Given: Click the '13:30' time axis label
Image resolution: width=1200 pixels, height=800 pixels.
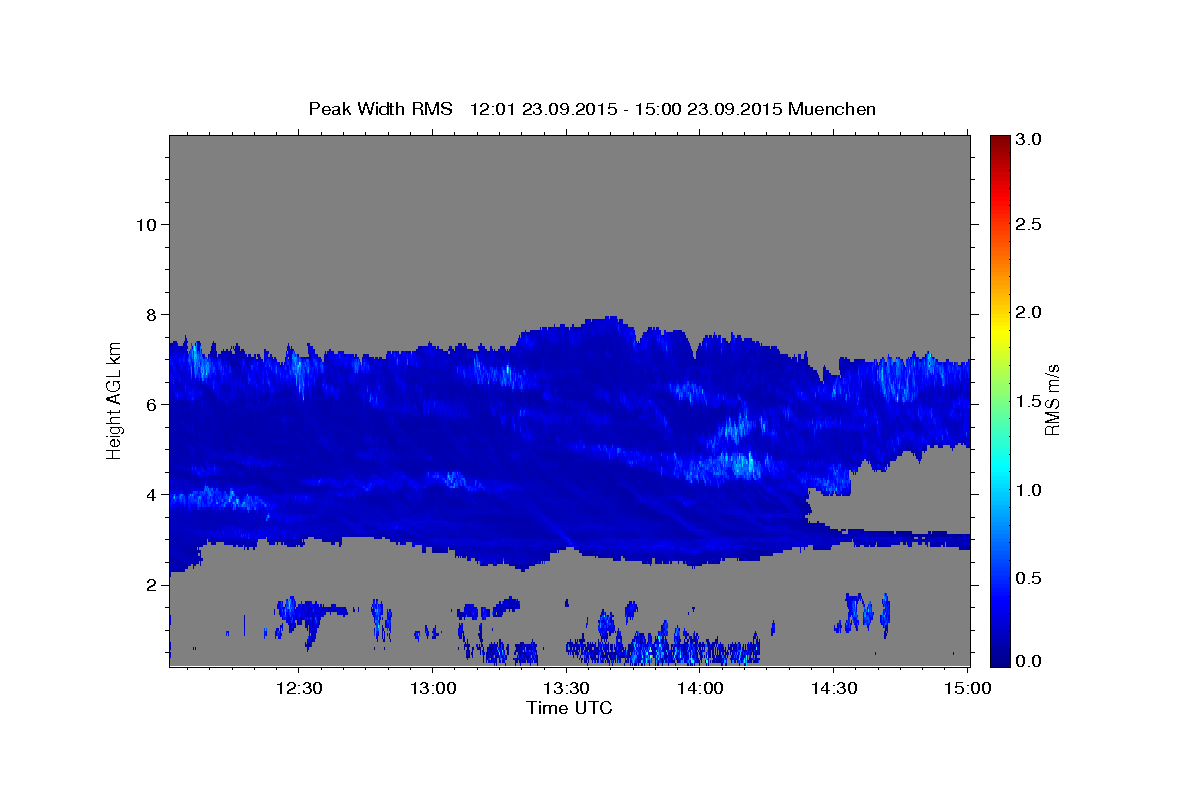Looking at the screenshot, I should coord(566,688).
